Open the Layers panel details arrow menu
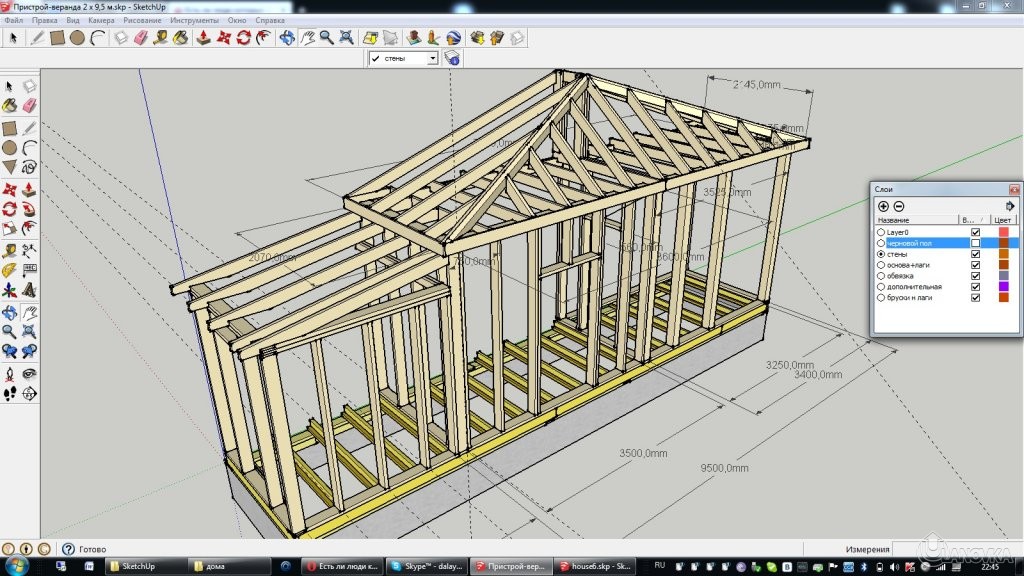Screen dimensions: 1024x576 [x=1010, y=205]
